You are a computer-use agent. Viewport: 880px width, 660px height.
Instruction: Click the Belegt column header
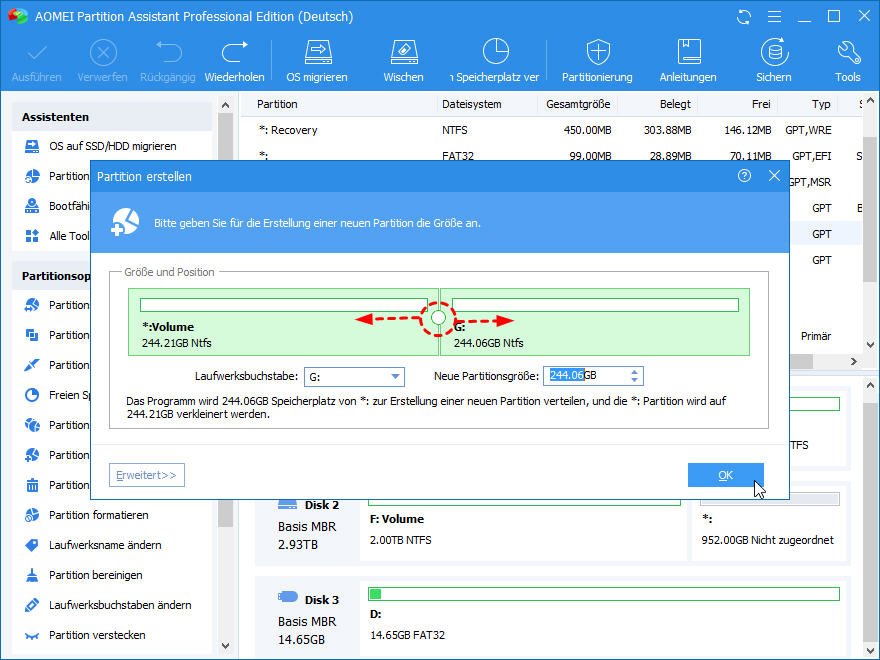click(675, 104)
